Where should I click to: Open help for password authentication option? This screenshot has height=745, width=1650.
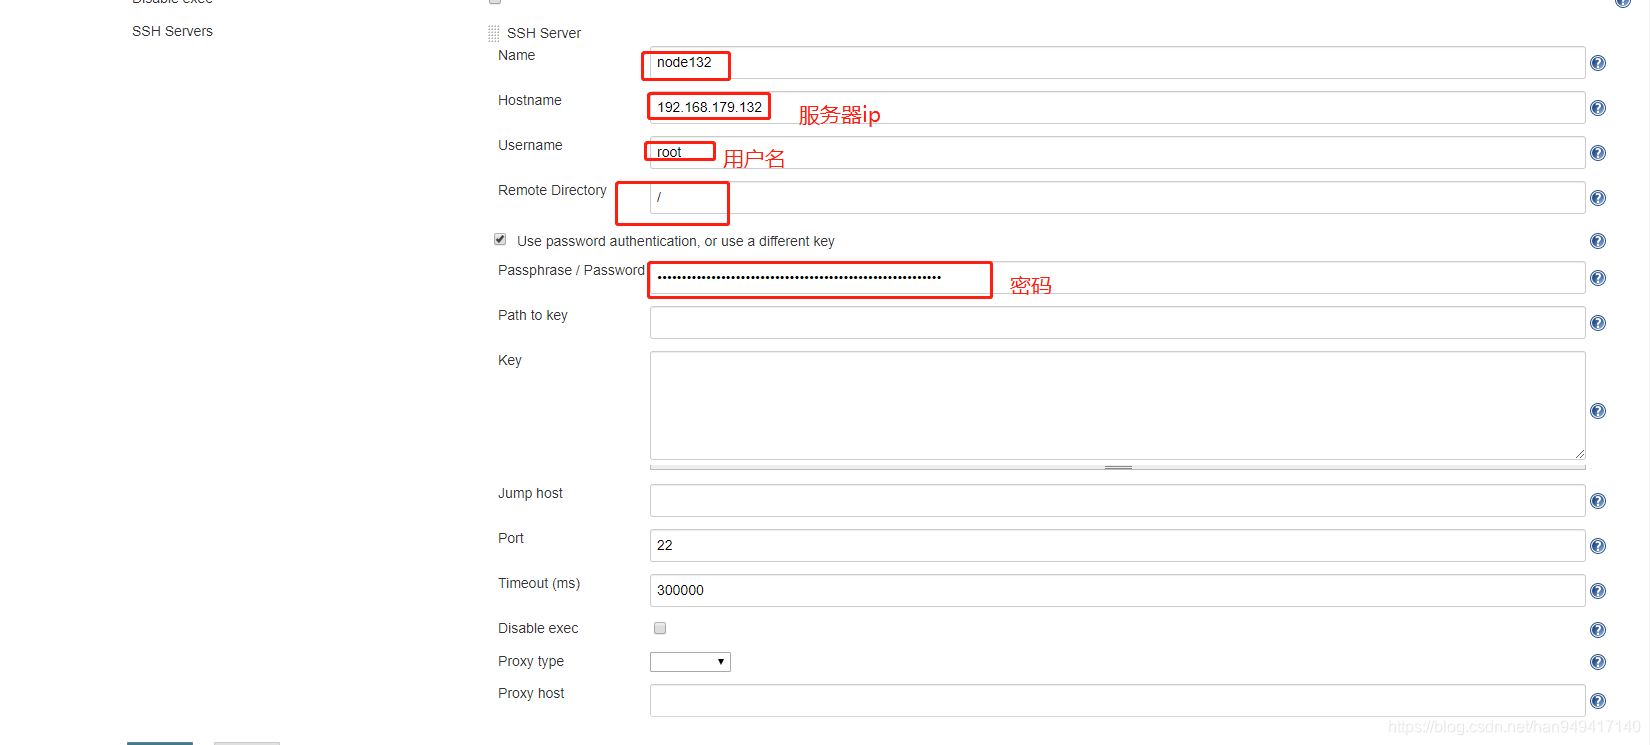coord(1598,241)
